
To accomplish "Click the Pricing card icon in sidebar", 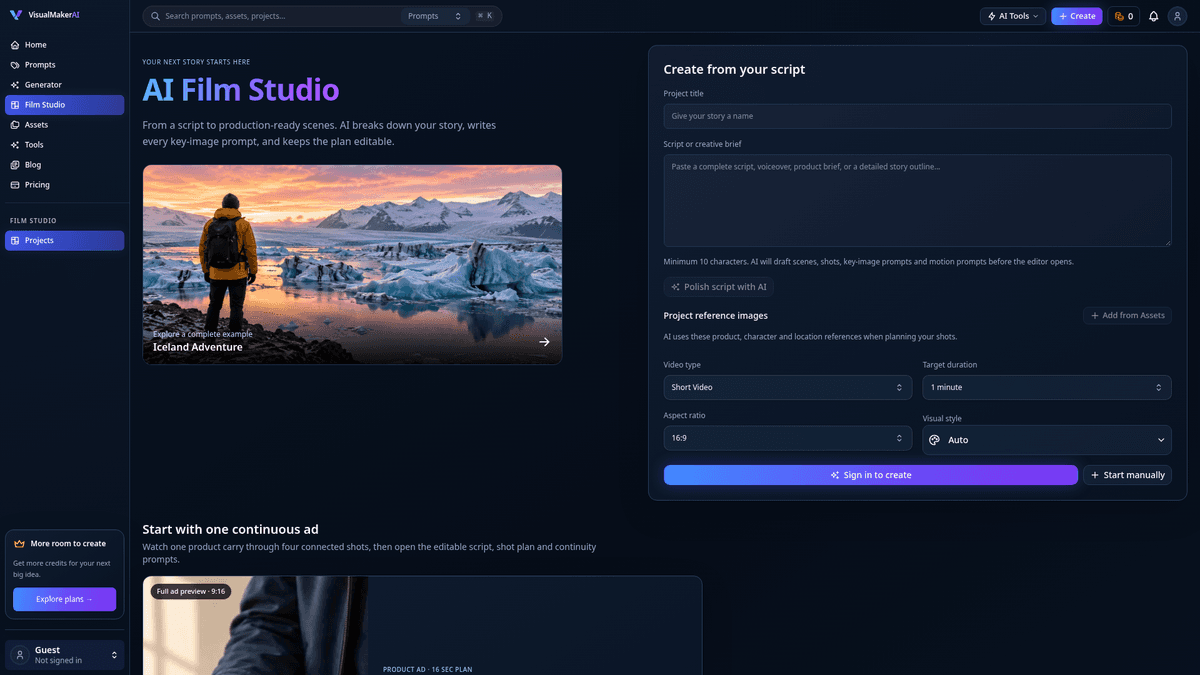I will (x=15, y=185).
